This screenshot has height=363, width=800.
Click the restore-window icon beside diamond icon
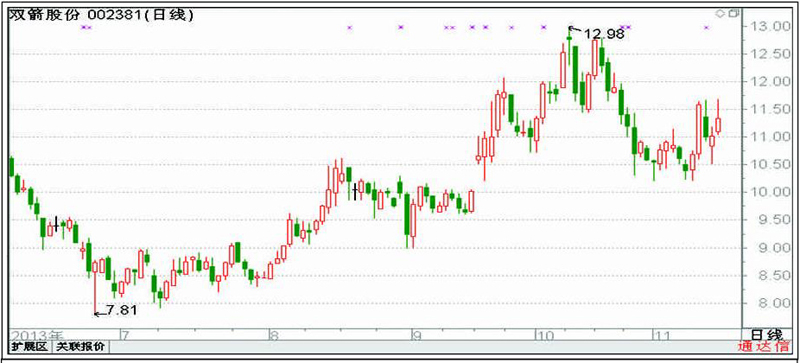tap(734, 14)
